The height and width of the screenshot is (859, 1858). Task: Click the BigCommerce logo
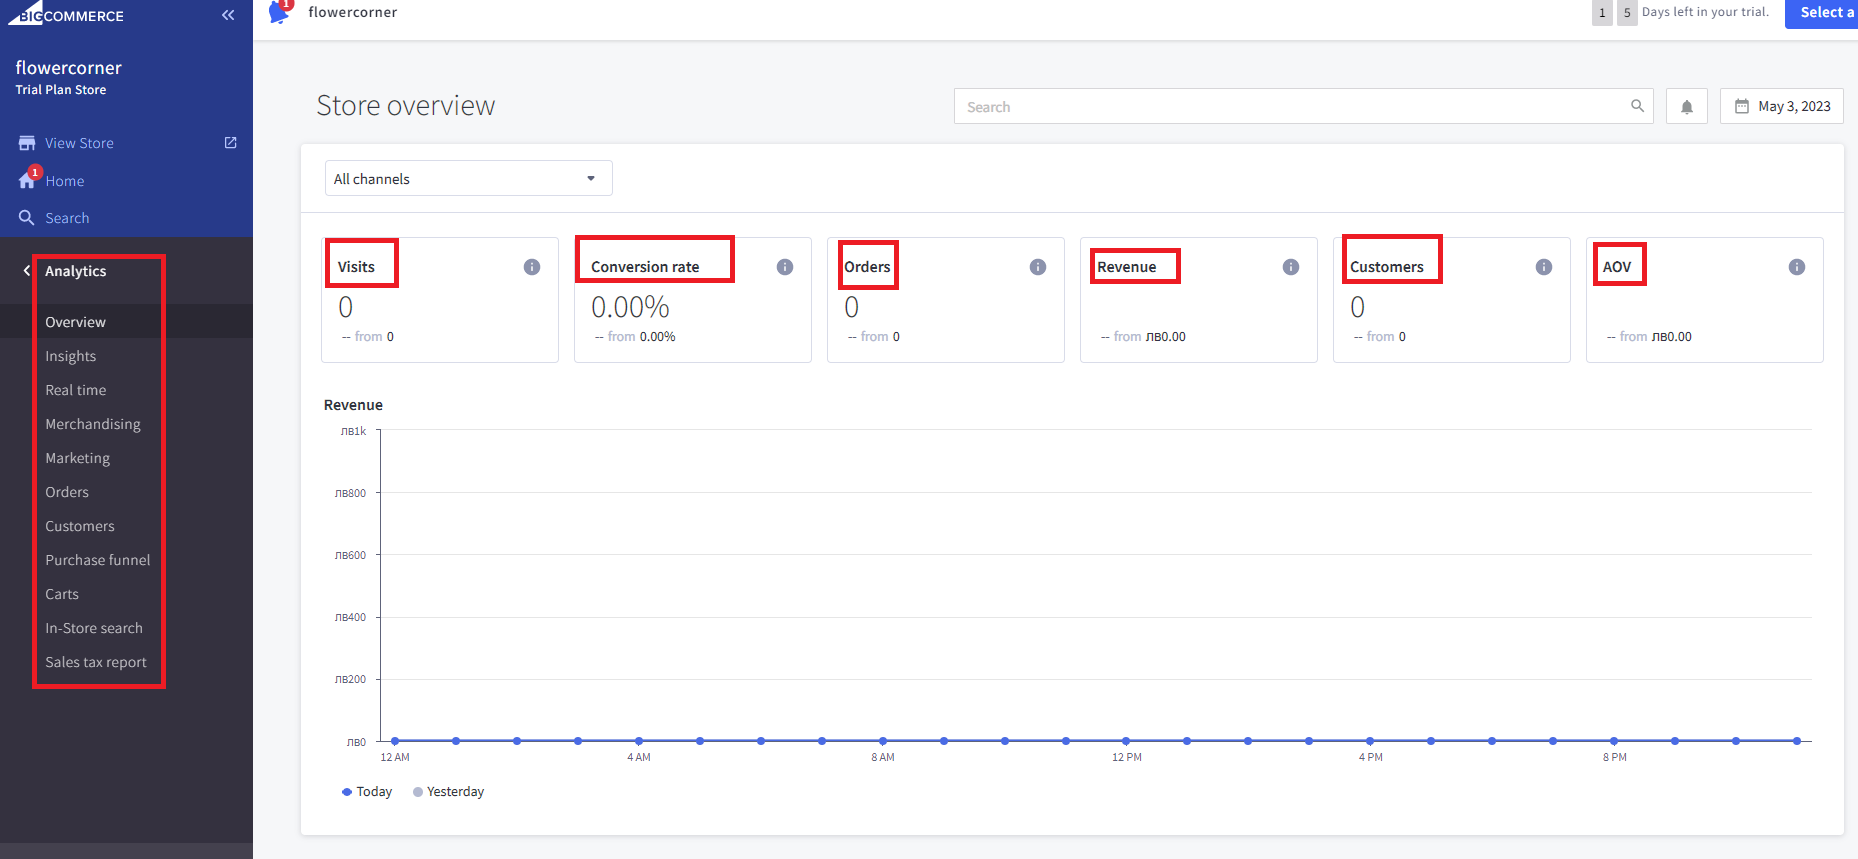click(66, 14)
